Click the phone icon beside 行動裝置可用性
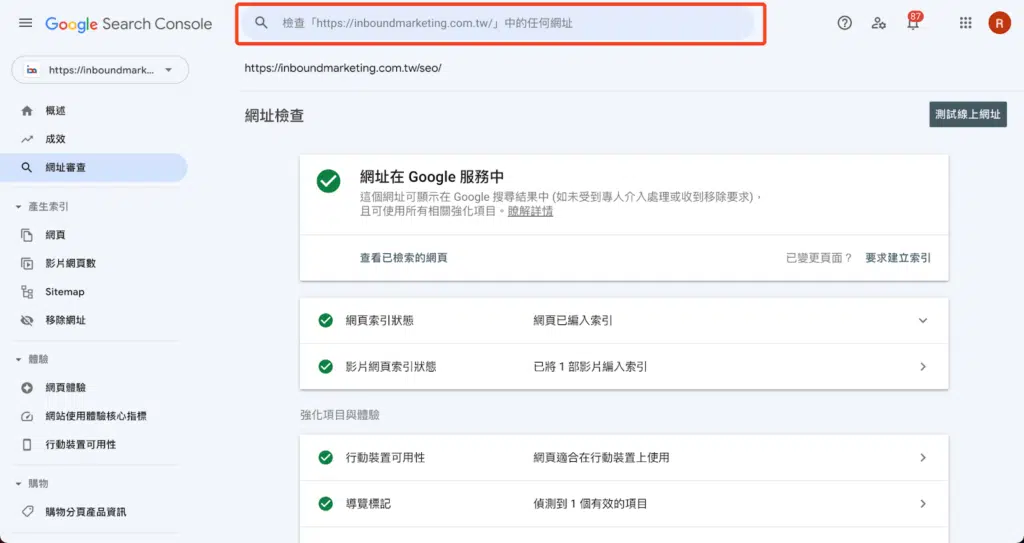This screenshot has width=1024, height=543. click(27, 445)
